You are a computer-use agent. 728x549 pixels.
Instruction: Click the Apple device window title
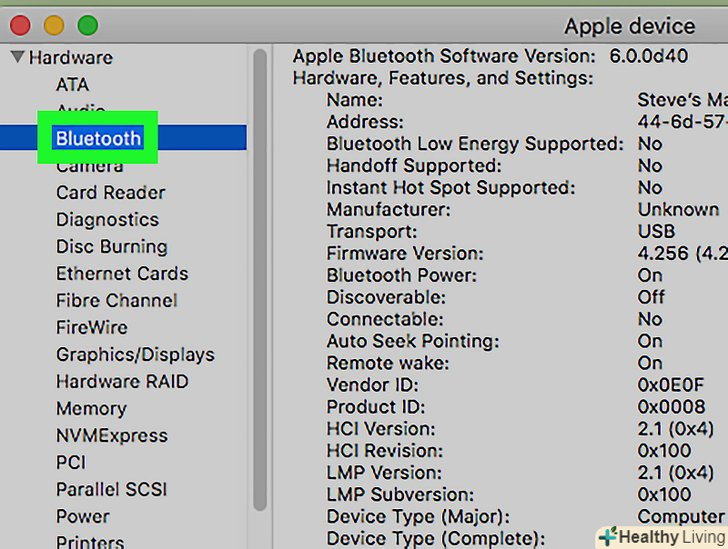(x=630, y=26)
